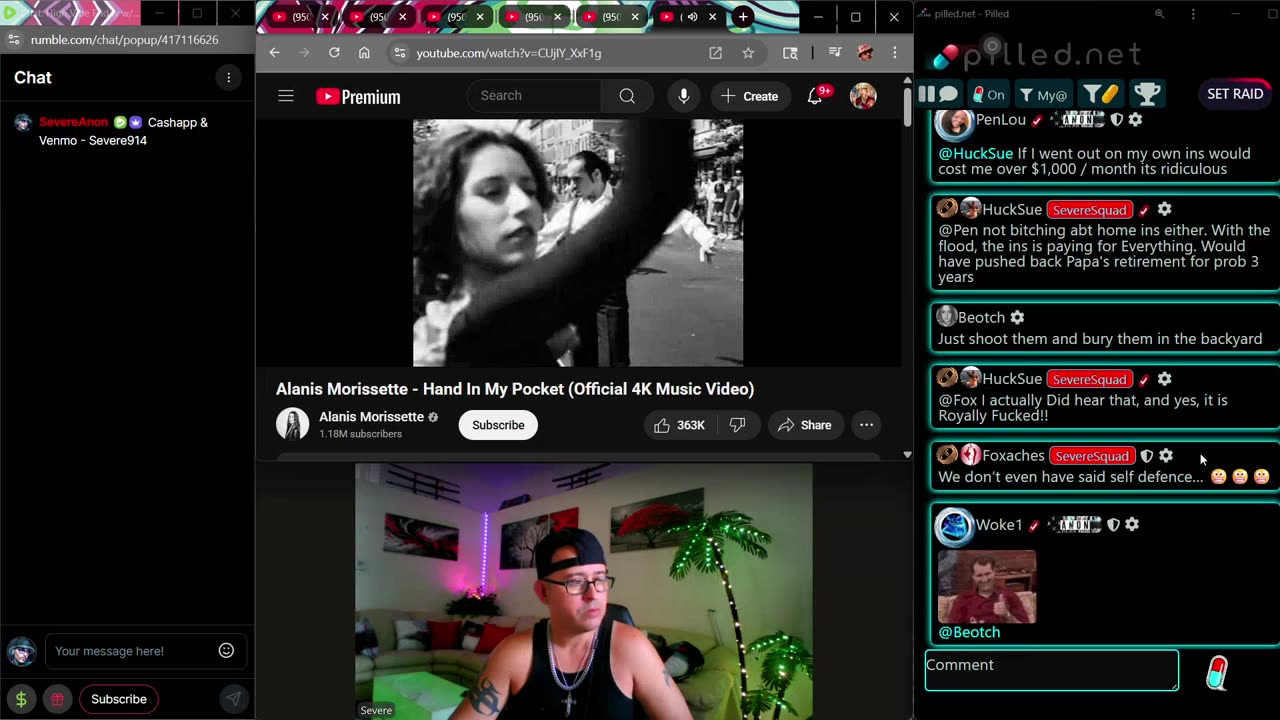
Task: Open gear on HuckSue's '@Fox I actually' message
Action: [x=1164, y=379]
